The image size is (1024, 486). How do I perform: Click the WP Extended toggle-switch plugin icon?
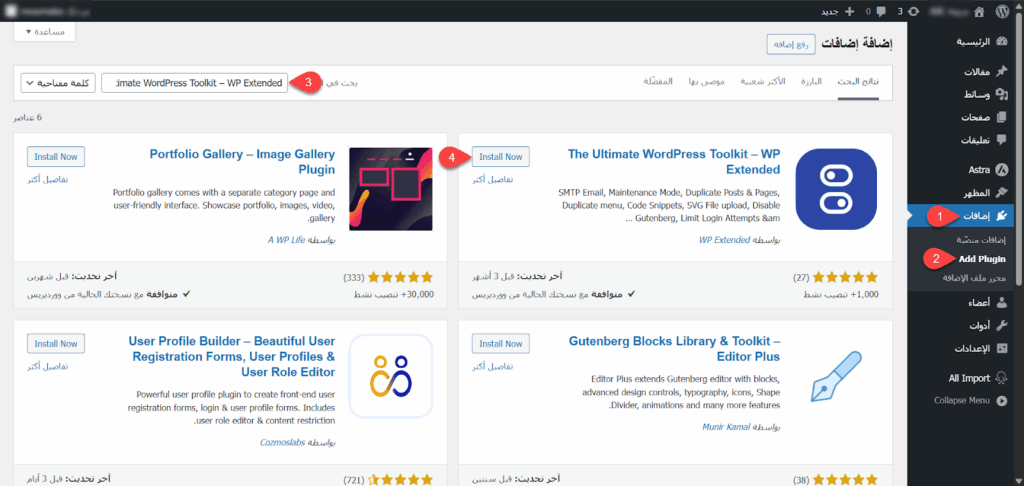click(837, 189)
